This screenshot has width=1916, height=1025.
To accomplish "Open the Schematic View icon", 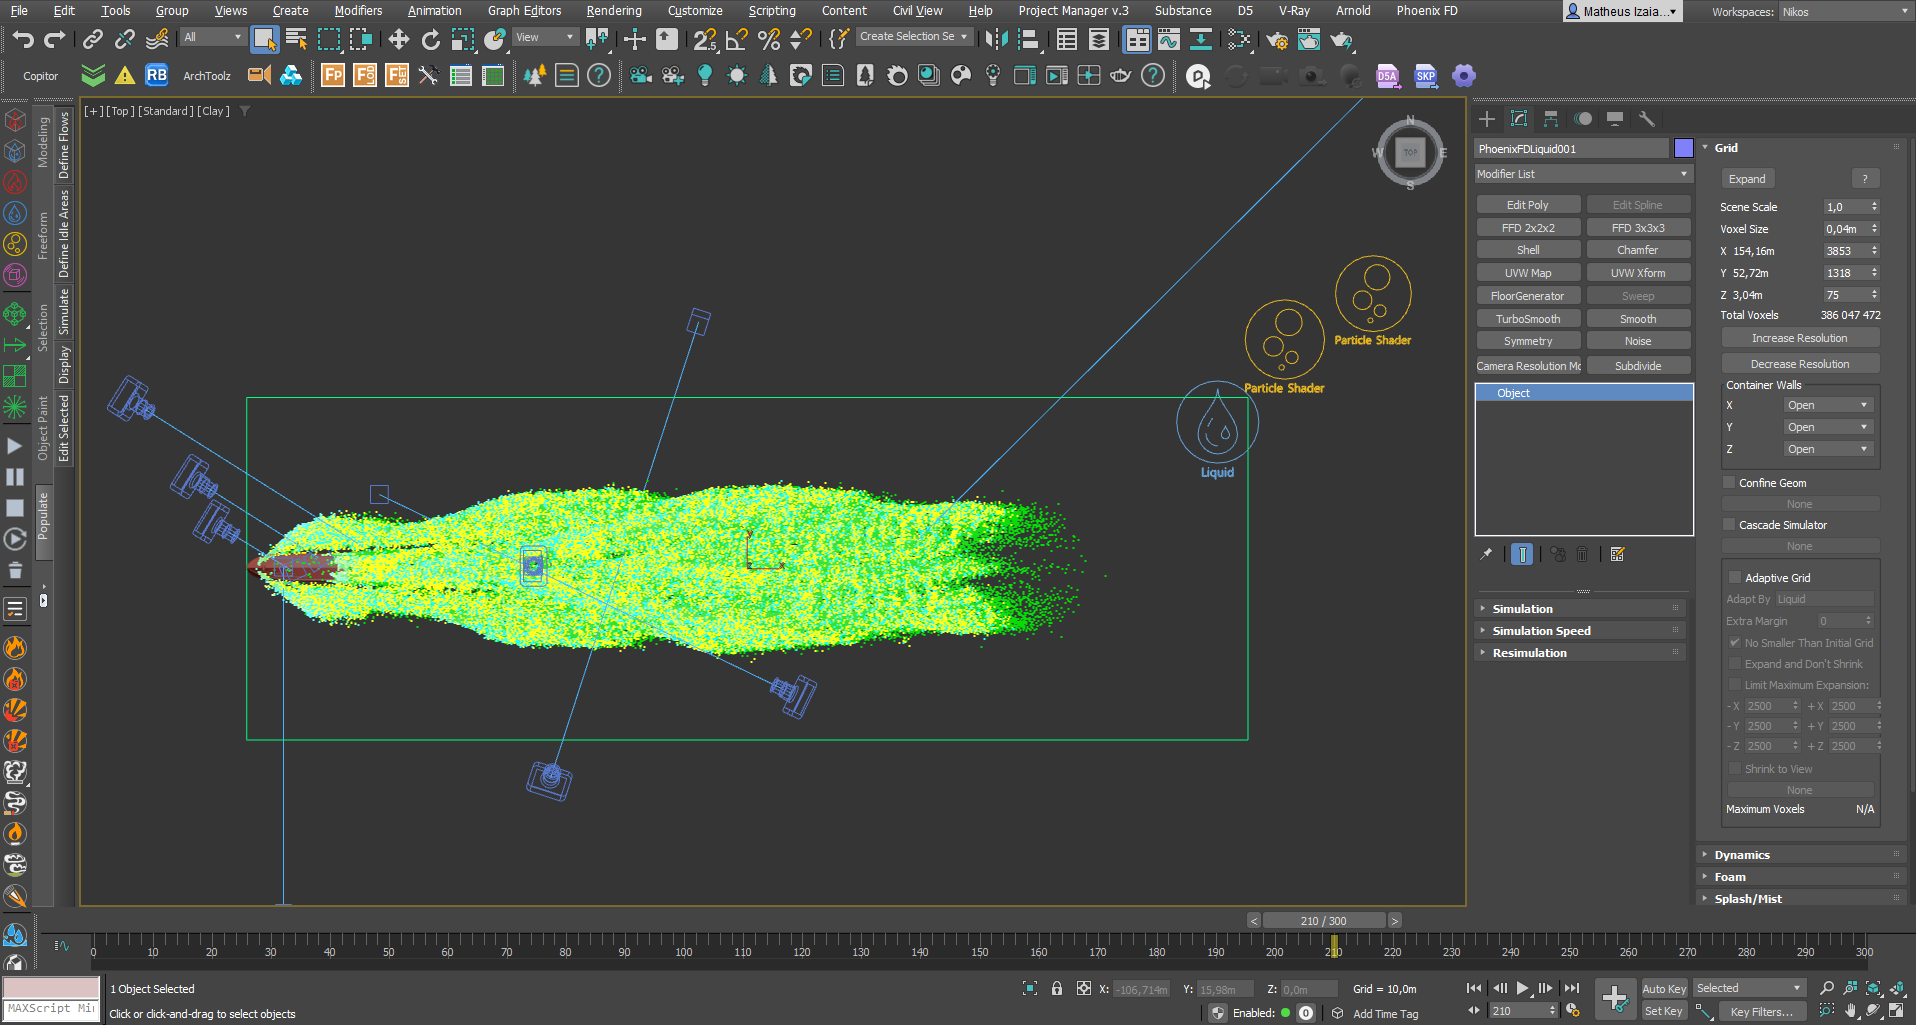I will (1201, 39).
